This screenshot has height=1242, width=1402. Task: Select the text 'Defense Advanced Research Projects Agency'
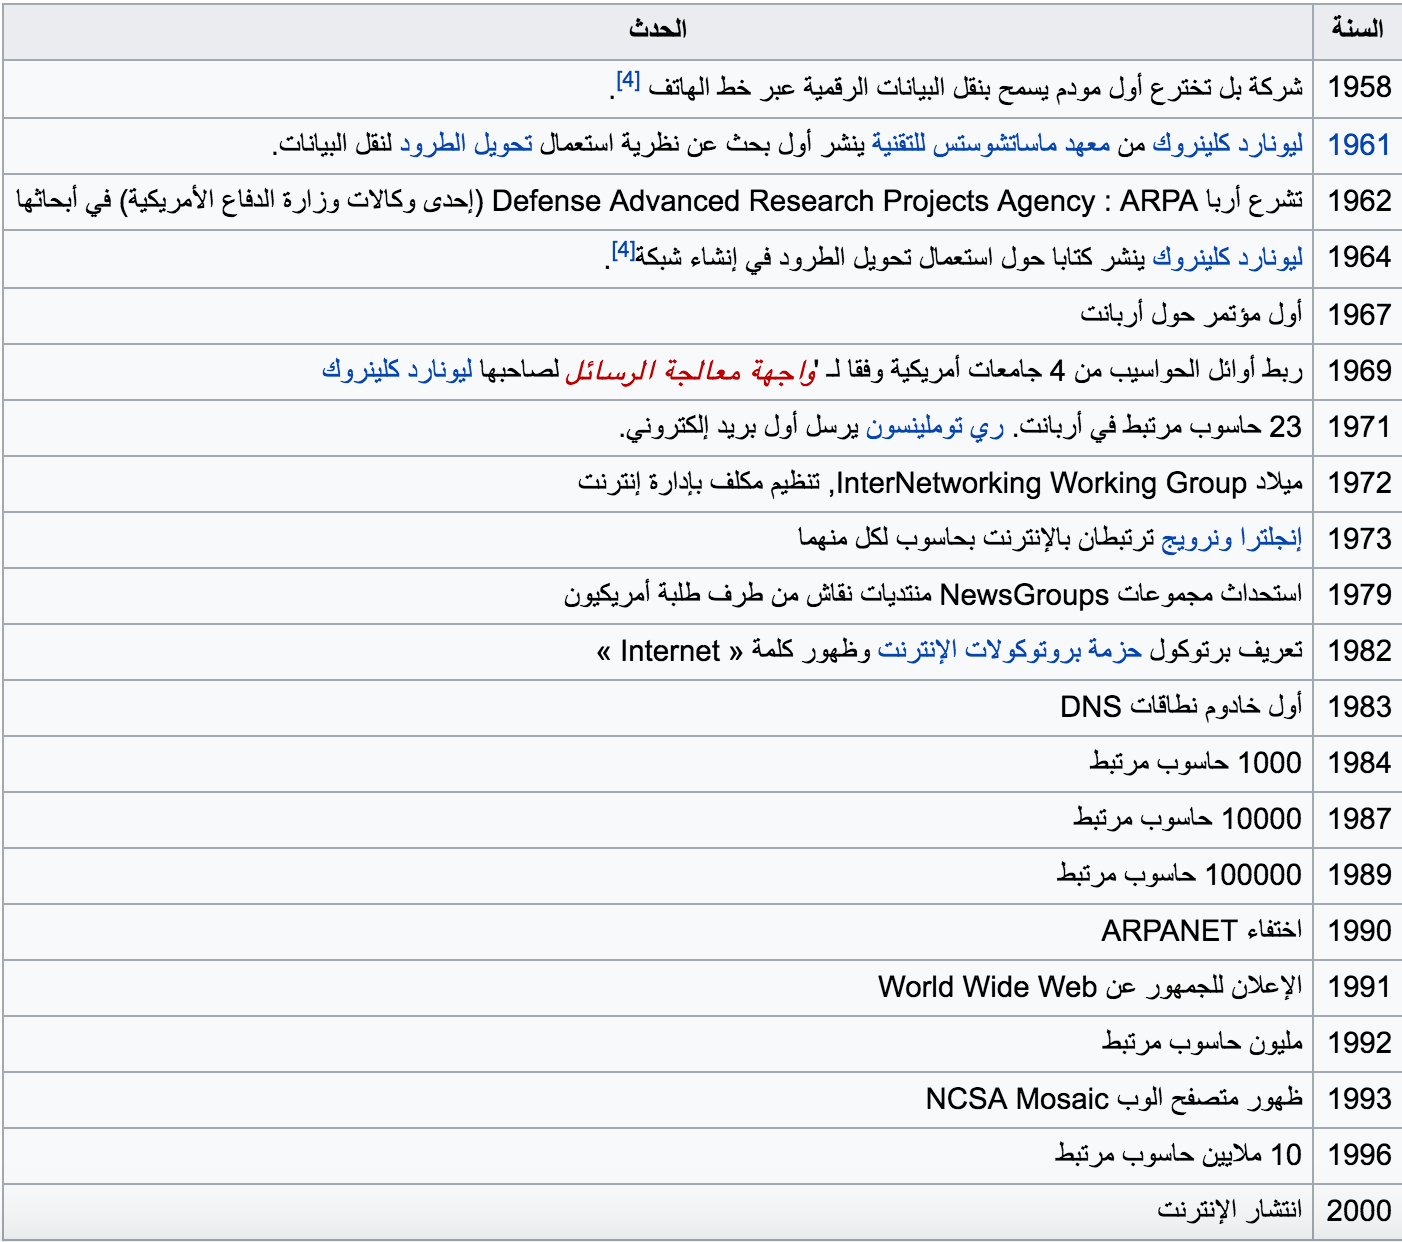pos(793,201)
